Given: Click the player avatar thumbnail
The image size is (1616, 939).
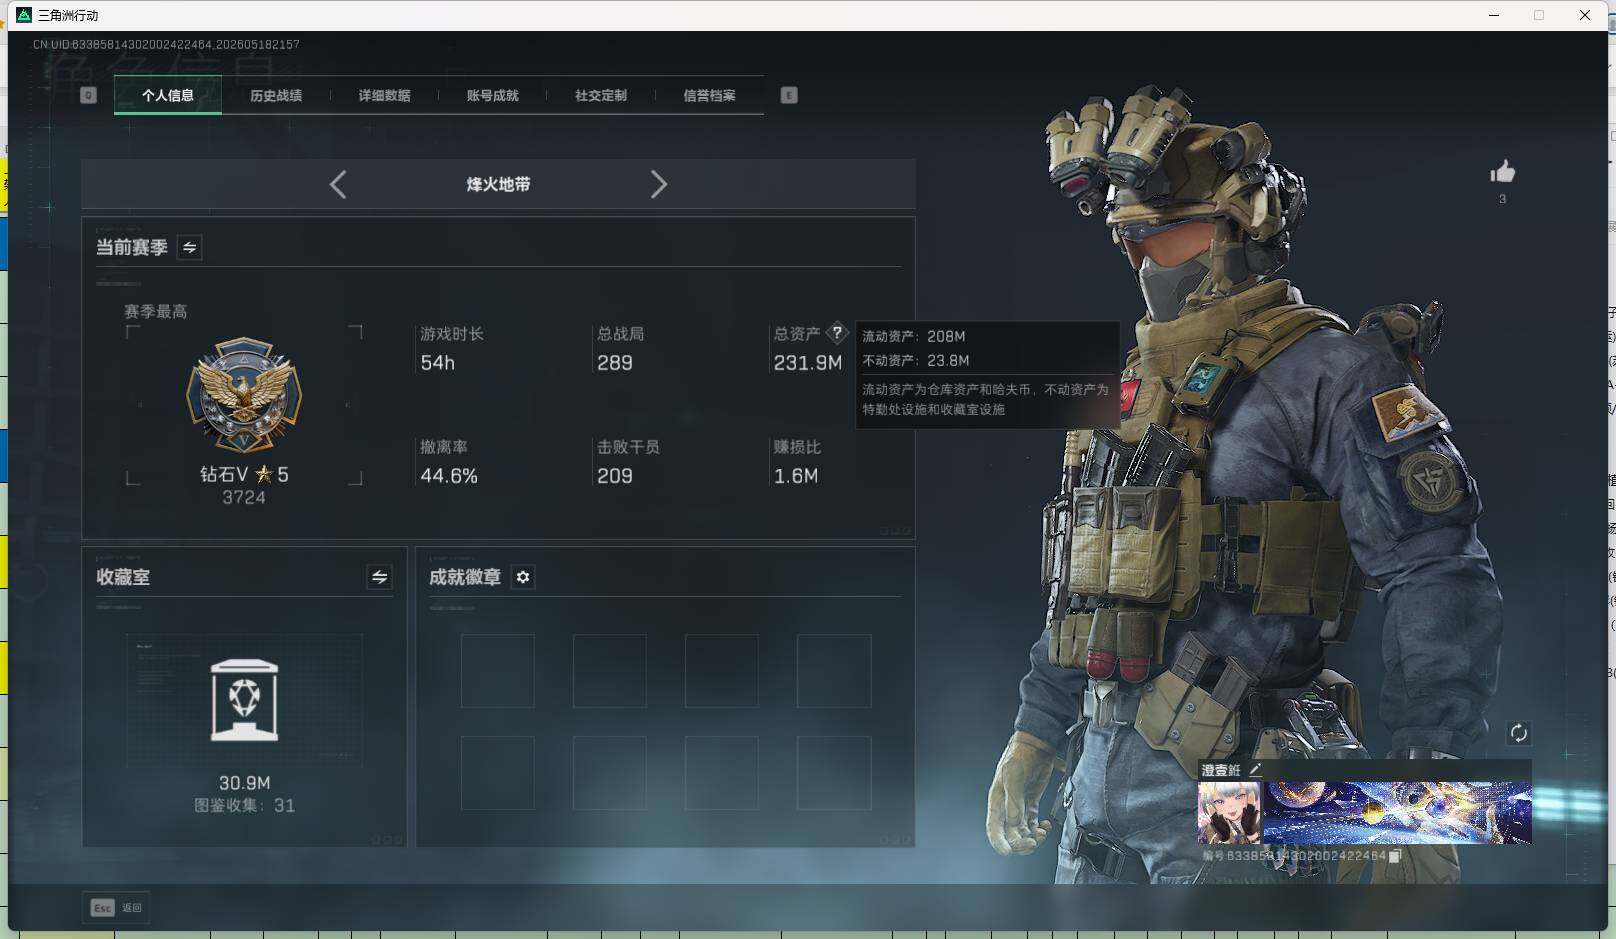Looking at the screenshot, I should [x=1230, y=813].
